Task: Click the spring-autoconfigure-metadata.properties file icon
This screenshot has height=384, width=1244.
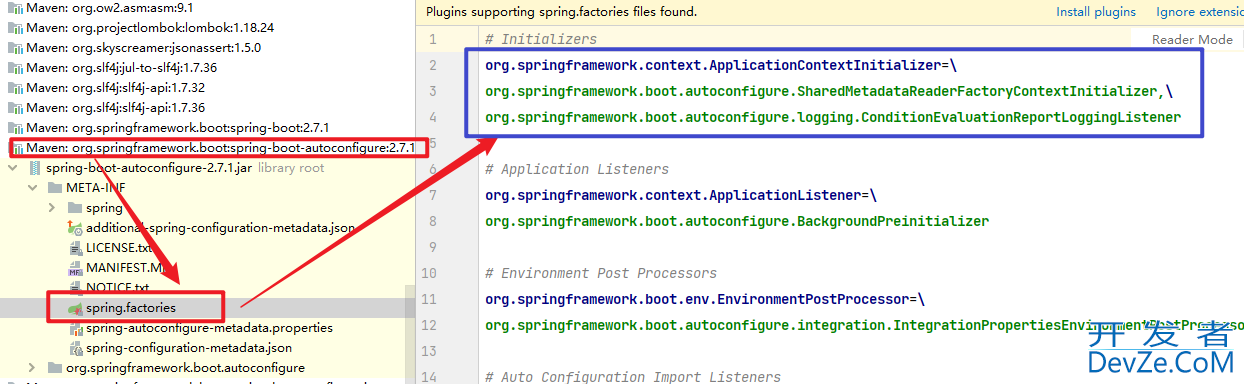Action: (76, 328)
